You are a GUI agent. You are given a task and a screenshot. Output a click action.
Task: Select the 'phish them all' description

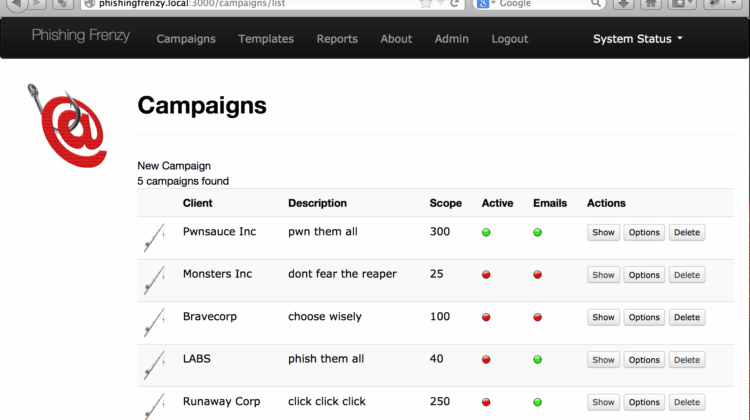coord(326,359)
